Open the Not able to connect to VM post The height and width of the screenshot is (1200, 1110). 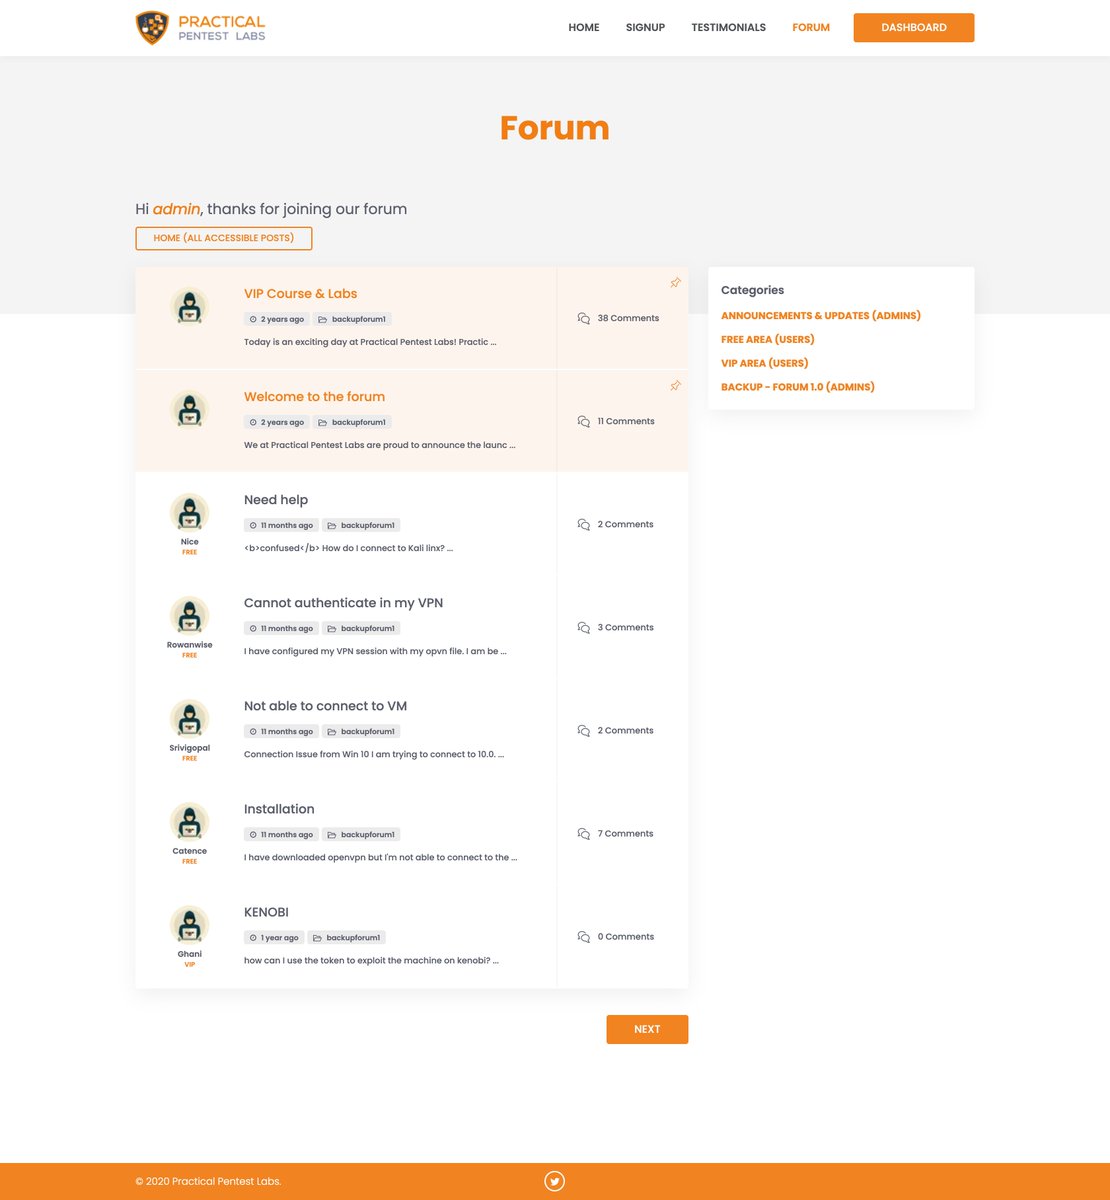point(325,705)
